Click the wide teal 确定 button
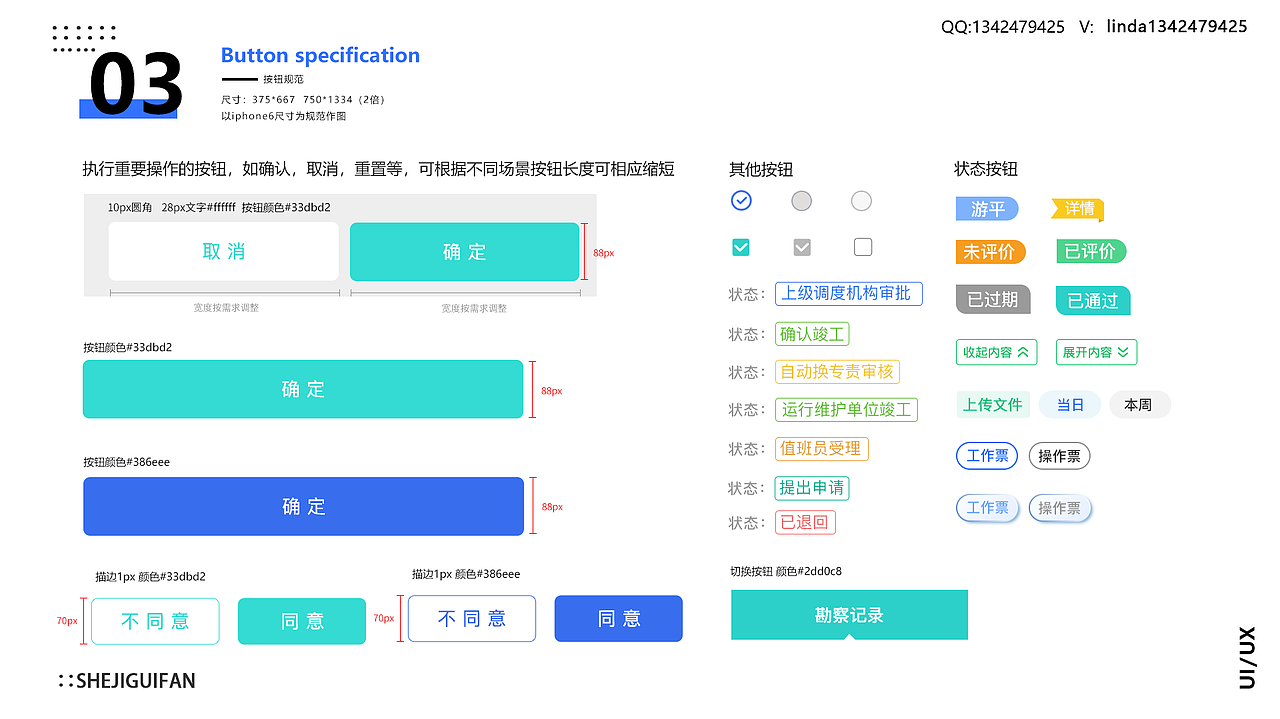 (x=303, y=389)
